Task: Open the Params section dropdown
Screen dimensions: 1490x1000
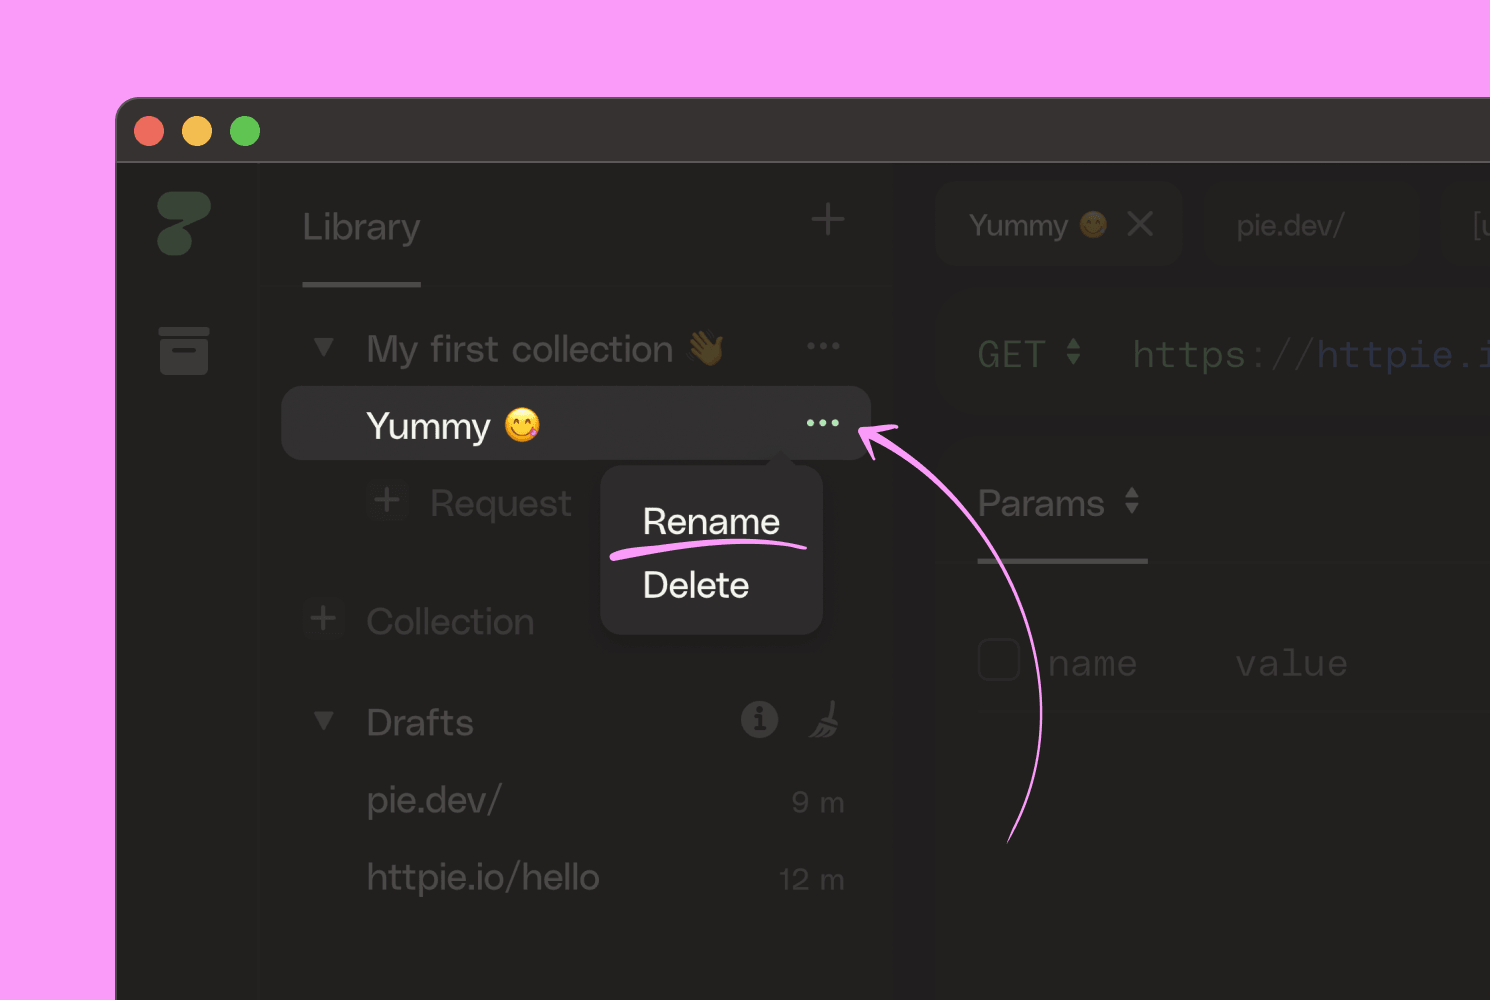Action: pos(1059,503)
